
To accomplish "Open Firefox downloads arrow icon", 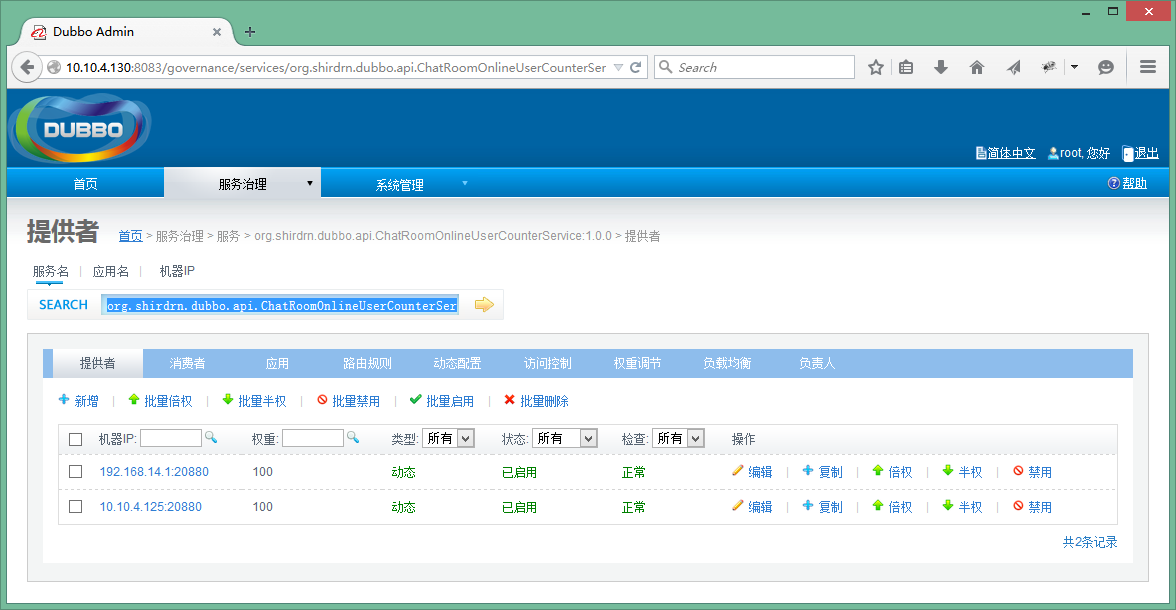I will point(941,67).
